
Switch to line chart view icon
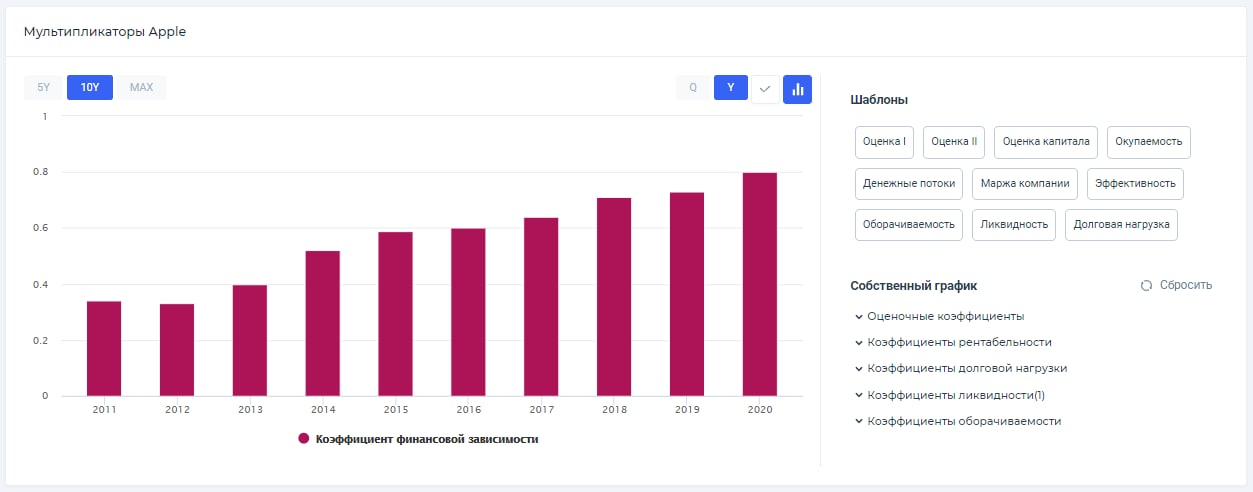point(764,88)
